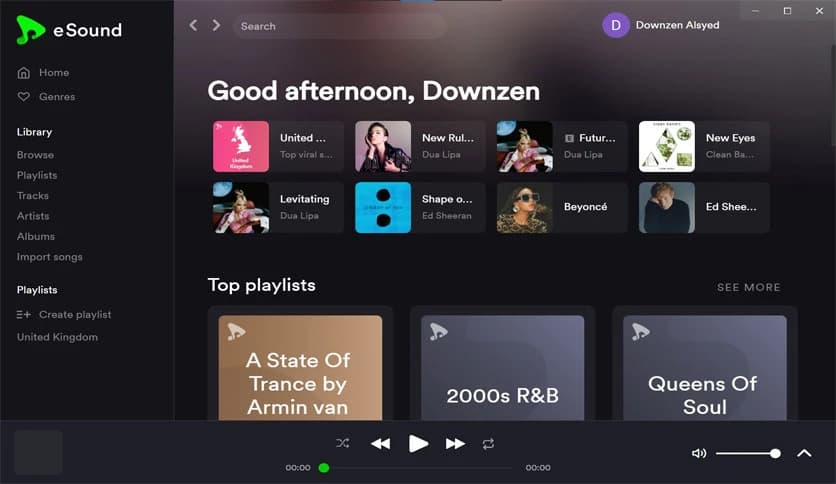Go to Home in the sidebar
The width and height of the screenshot is (836, 484).
54,72
